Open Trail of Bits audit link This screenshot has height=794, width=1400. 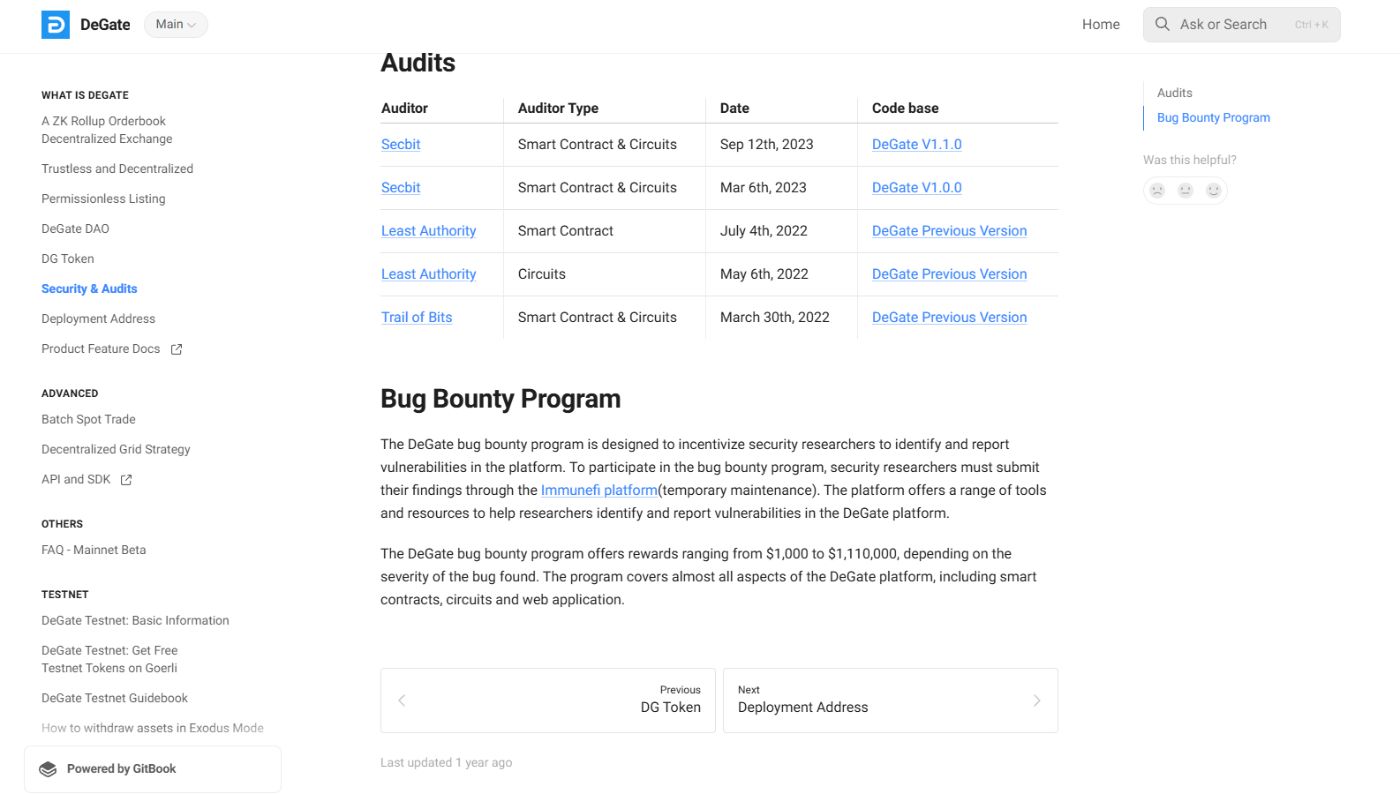[x=416, y=317]
